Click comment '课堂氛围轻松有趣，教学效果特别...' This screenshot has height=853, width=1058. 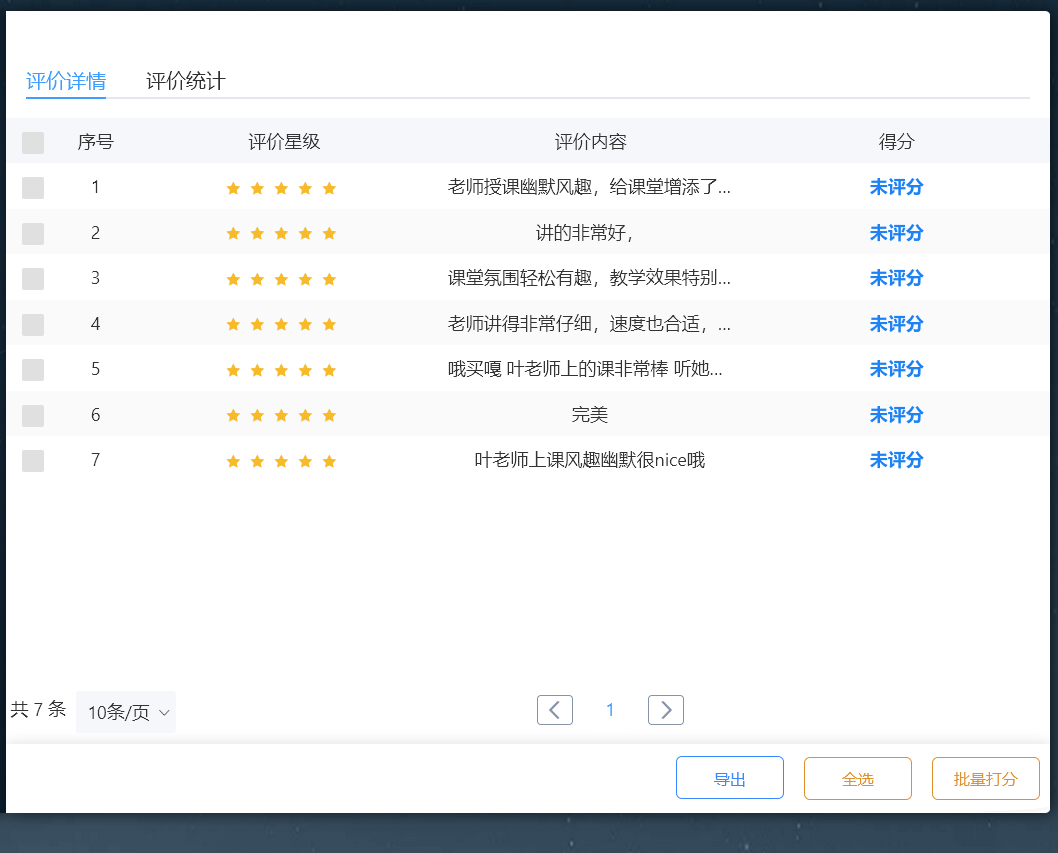point(589,278)
